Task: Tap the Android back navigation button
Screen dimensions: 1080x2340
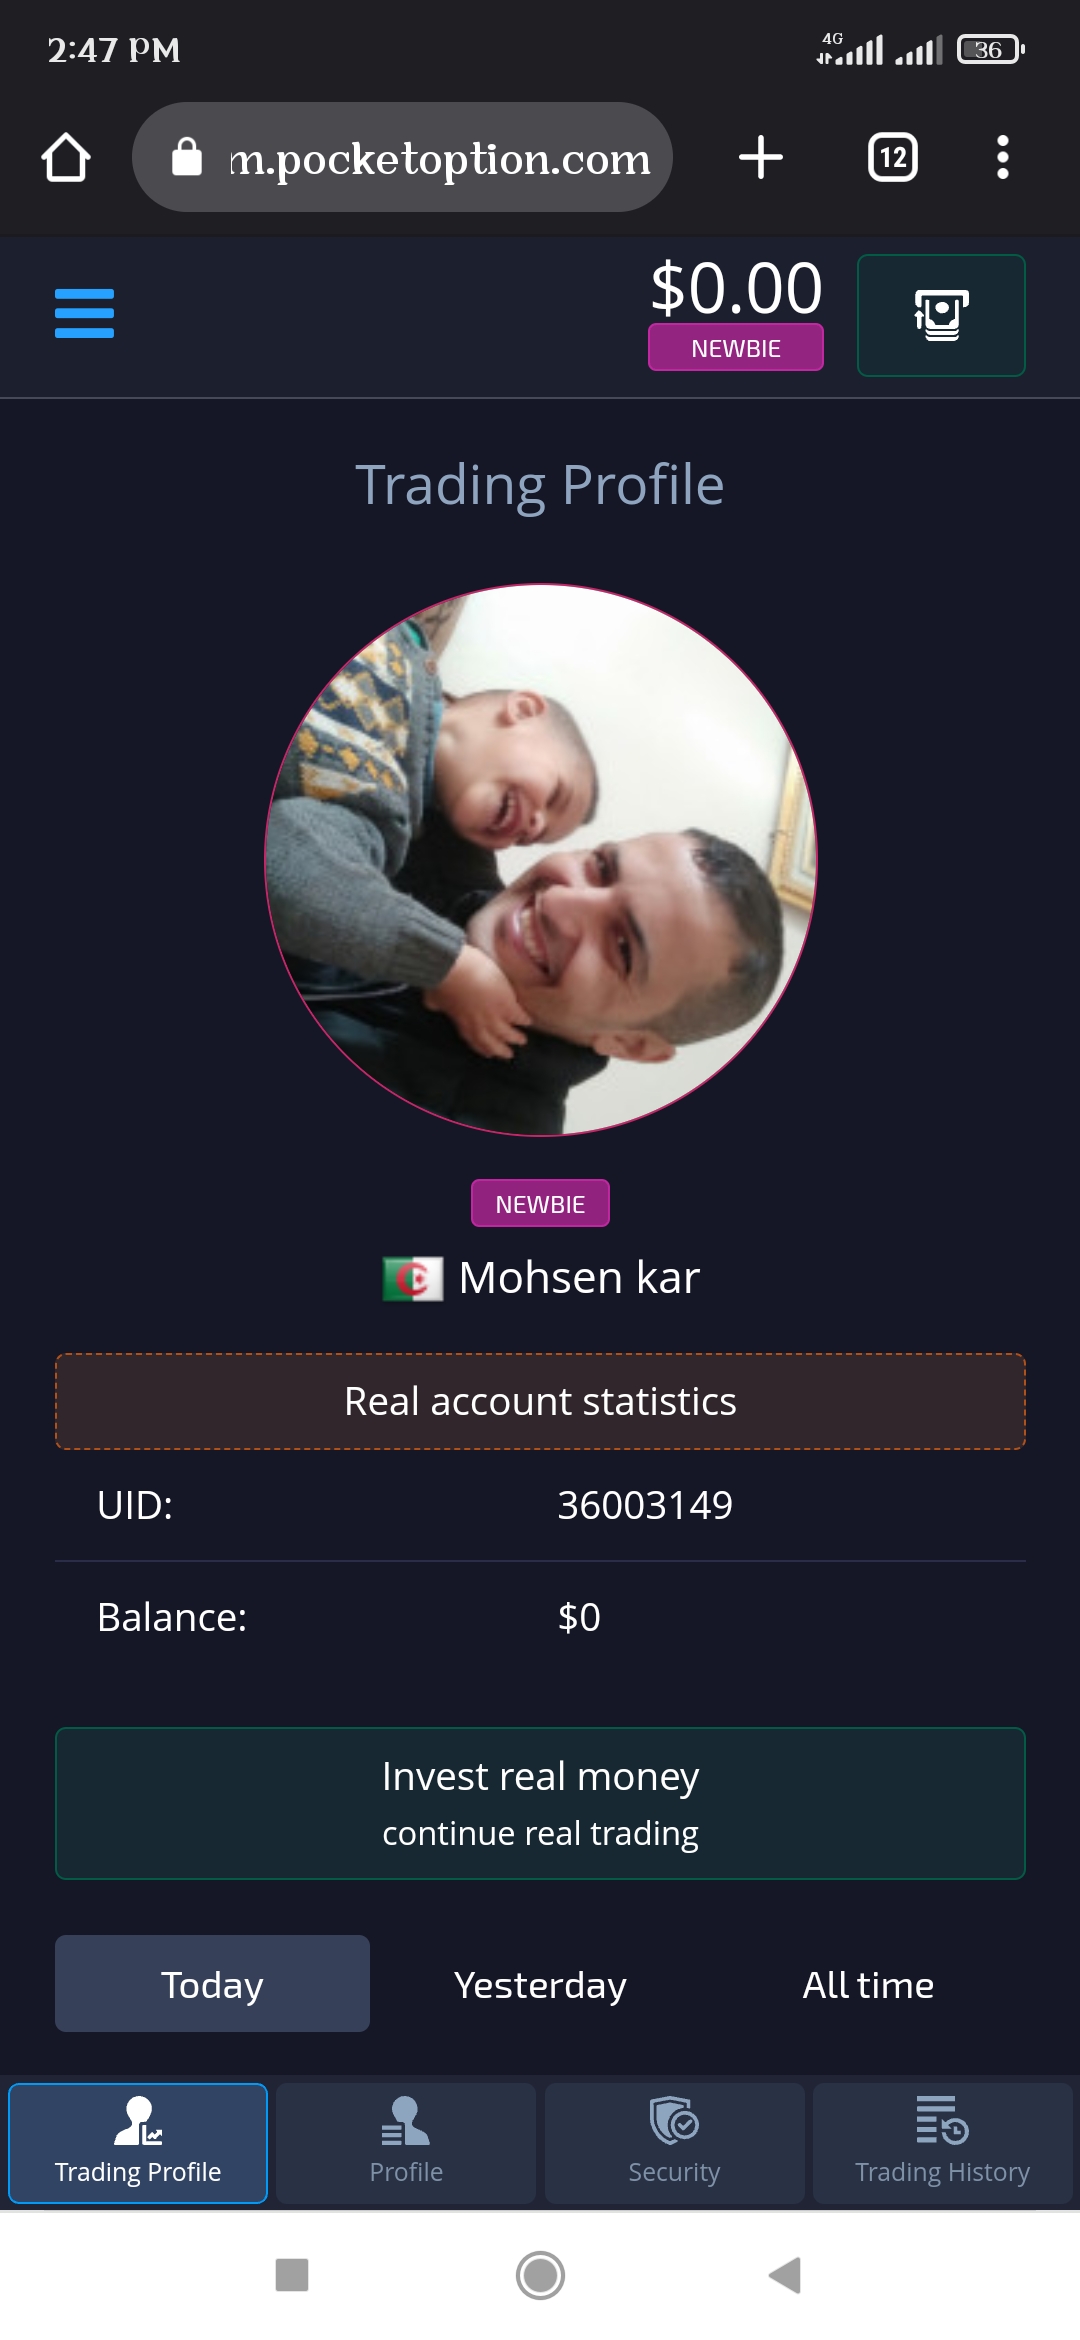Action: click(786, 2275)
